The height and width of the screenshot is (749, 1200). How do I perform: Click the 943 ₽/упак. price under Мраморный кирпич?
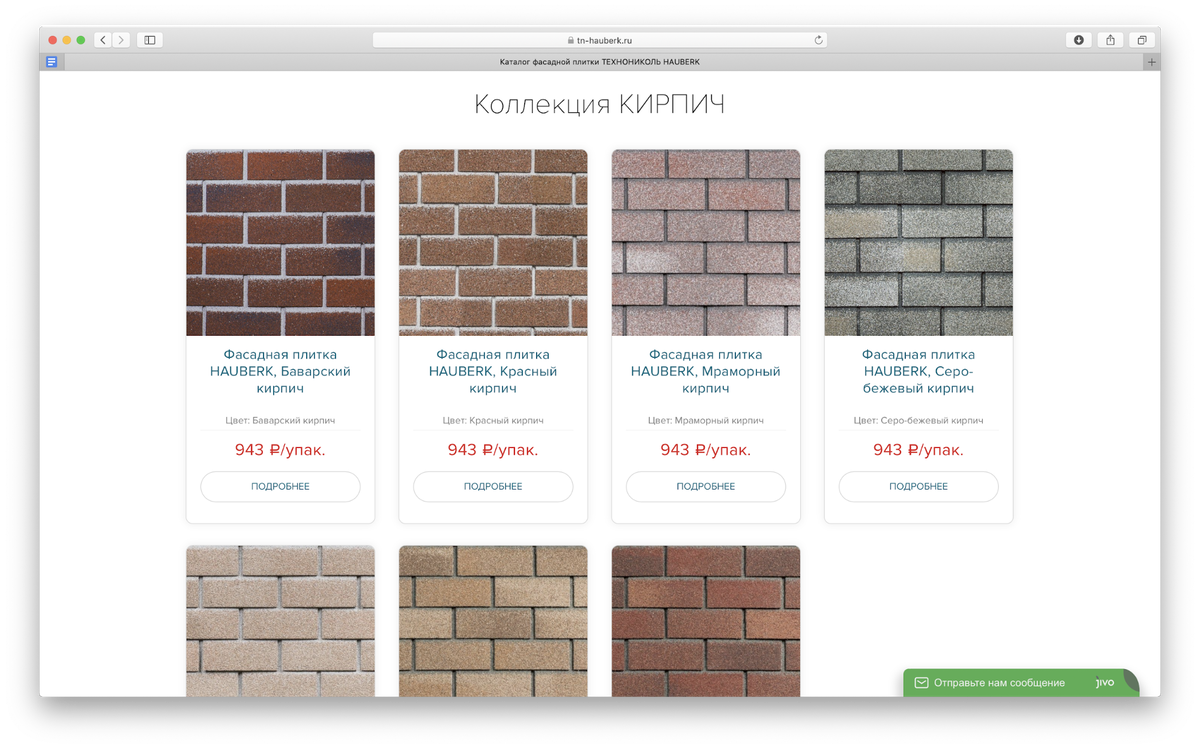coord(706,450)
